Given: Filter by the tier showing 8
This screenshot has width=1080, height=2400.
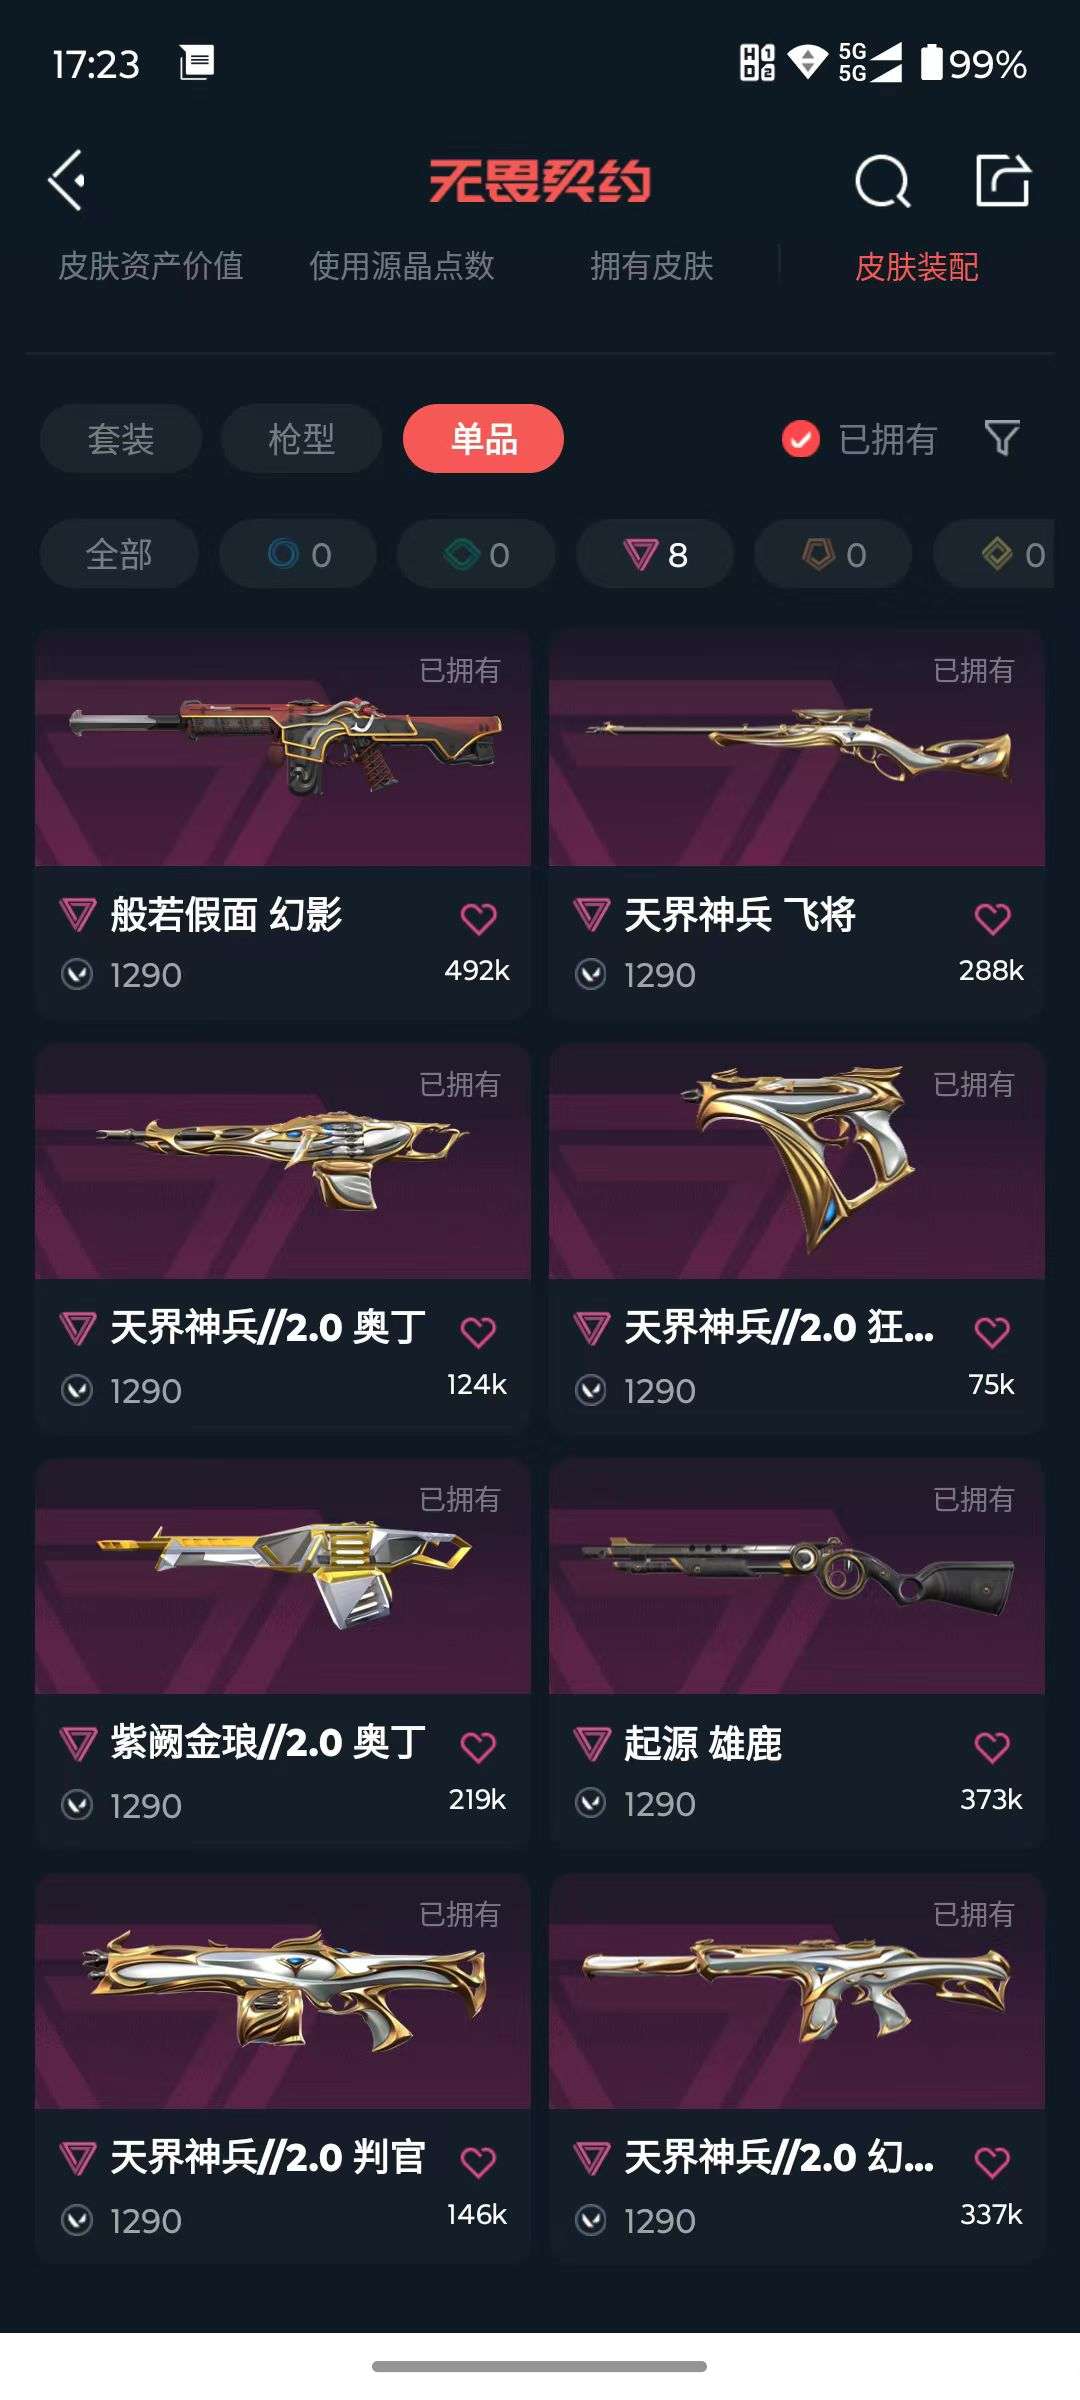Looking at the screenshot, I should 655,554.
